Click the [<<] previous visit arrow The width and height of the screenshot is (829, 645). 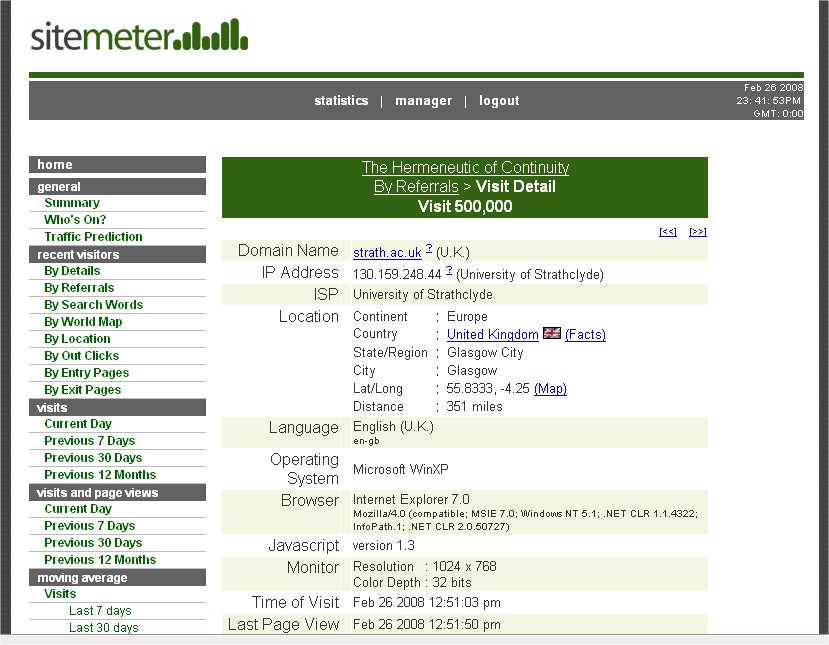(x=668, y=231)
